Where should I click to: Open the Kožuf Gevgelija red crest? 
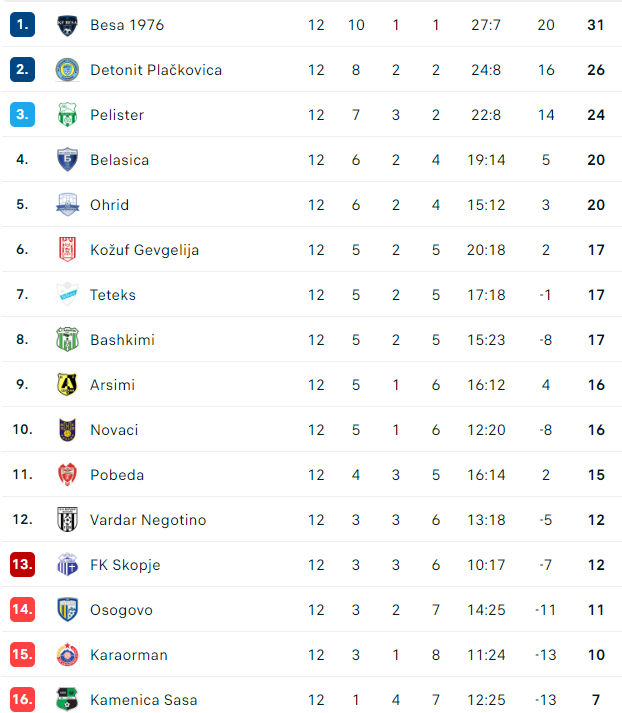(x=67, y=250)
